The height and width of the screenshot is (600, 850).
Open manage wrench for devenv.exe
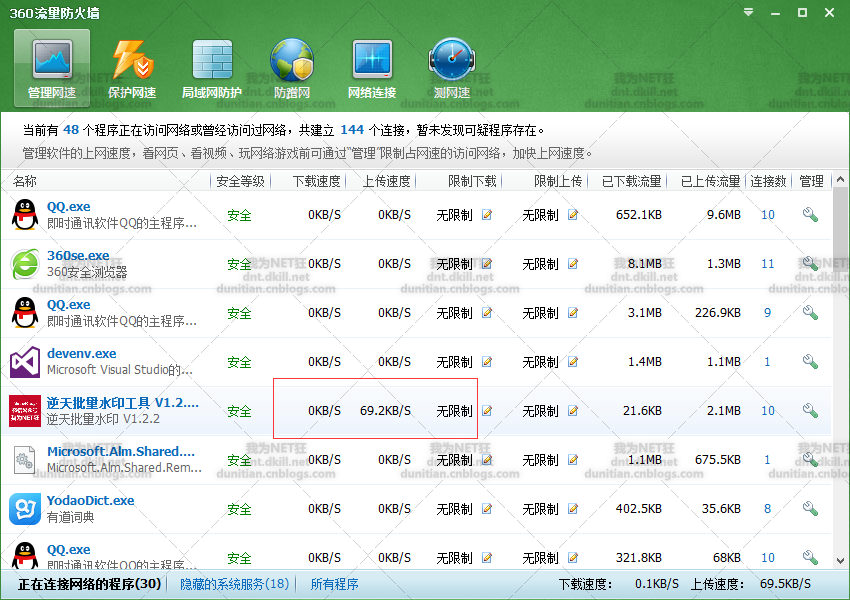pos(810,362)
